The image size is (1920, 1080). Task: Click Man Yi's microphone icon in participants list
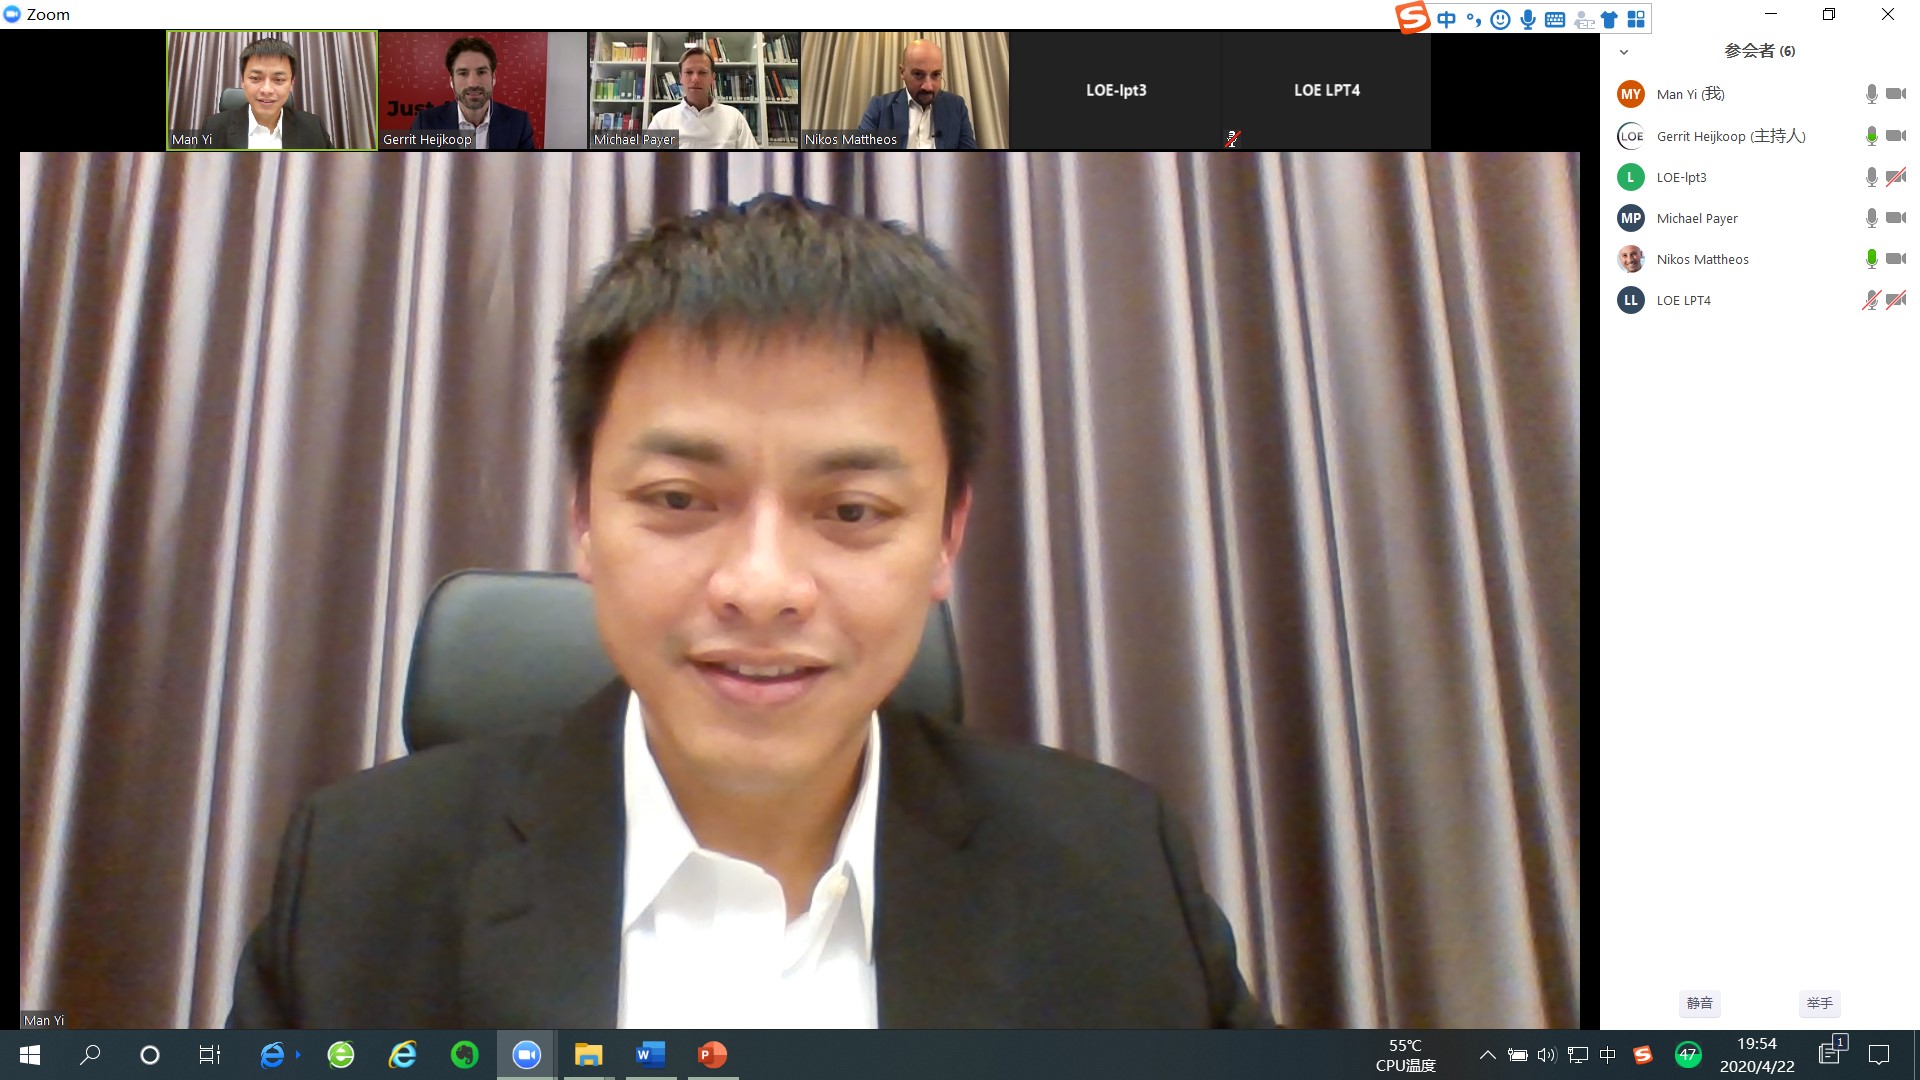(x=1871, y=94)
